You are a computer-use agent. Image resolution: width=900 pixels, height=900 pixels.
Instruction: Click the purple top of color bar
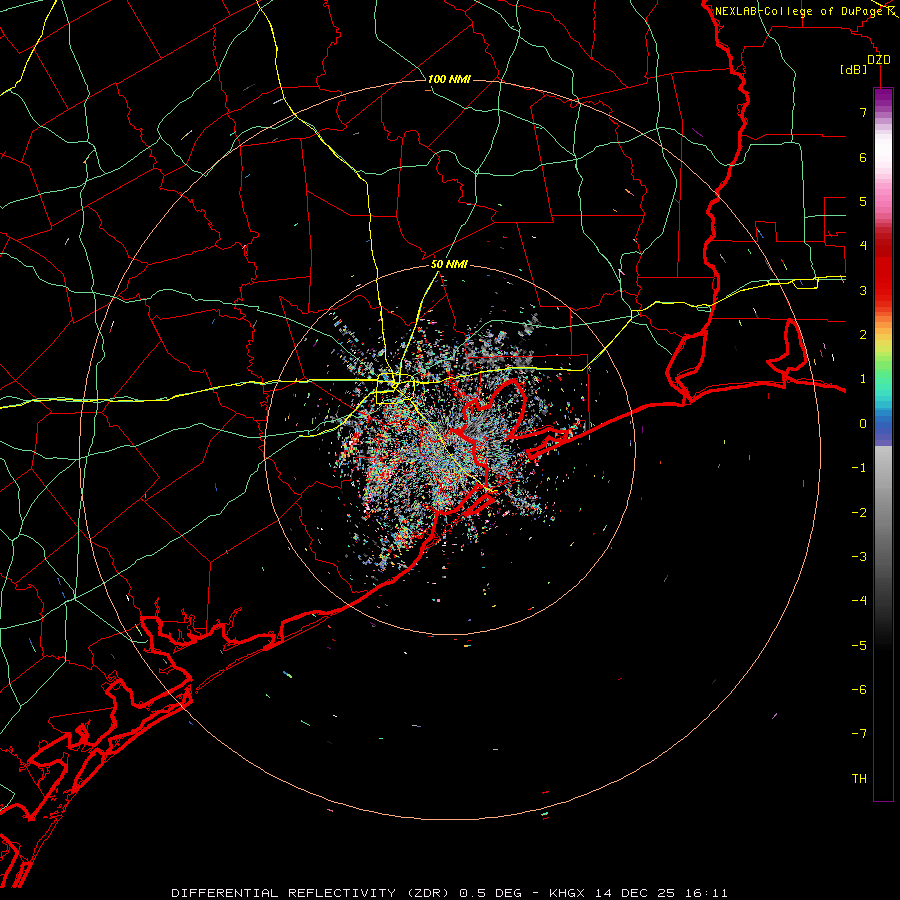883,98
